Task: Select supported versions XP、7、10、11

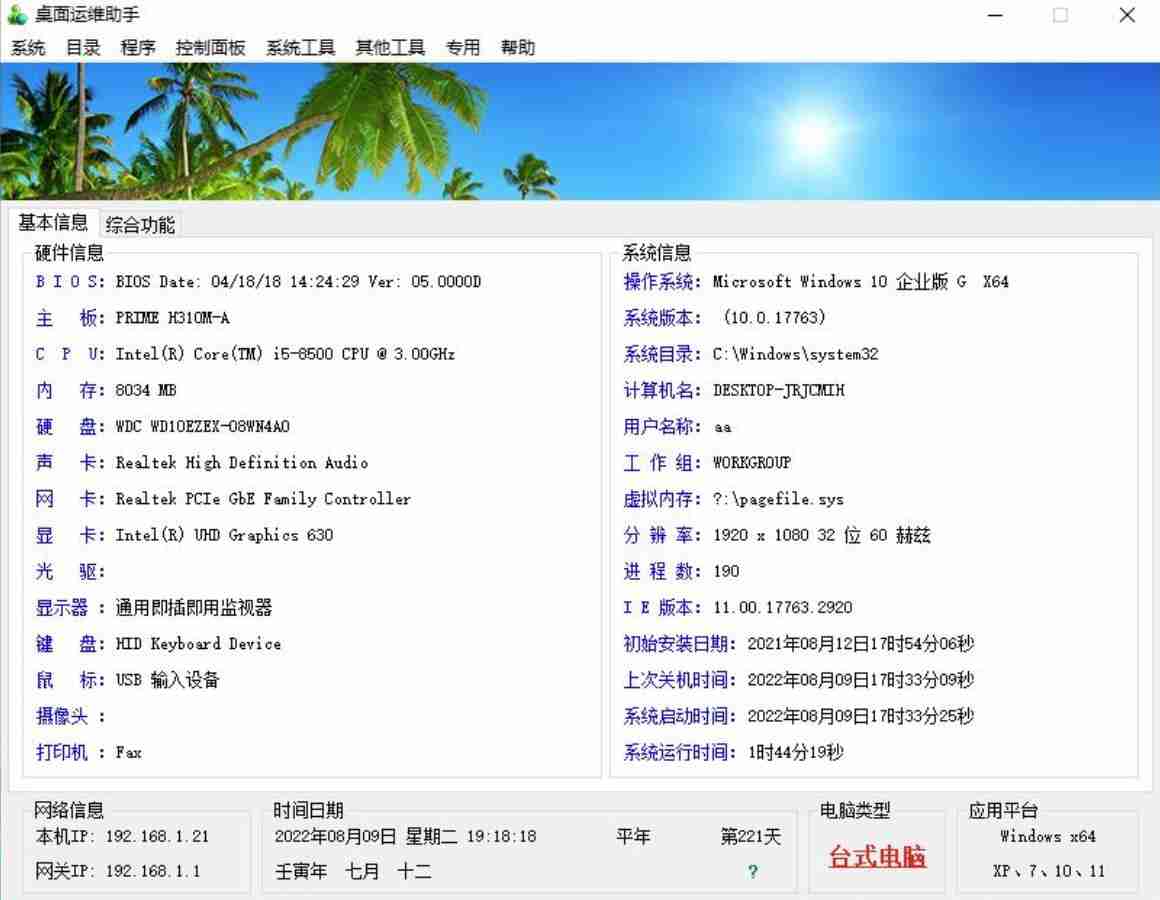Action: [1048, 872]
